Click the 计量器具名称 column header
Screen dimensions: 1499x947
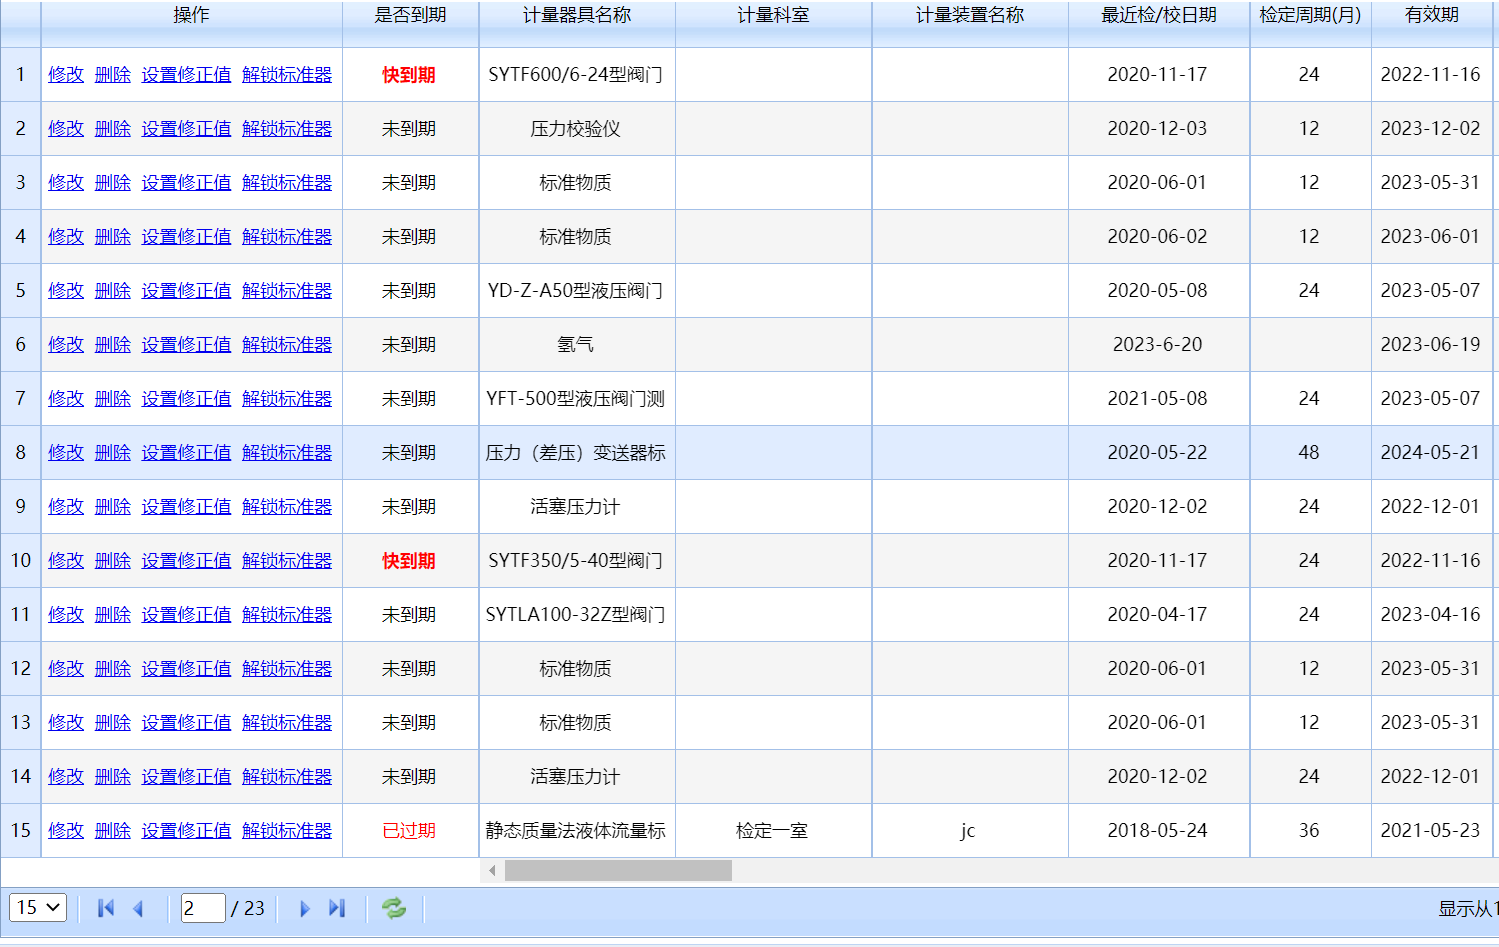(x=577, y=15)
